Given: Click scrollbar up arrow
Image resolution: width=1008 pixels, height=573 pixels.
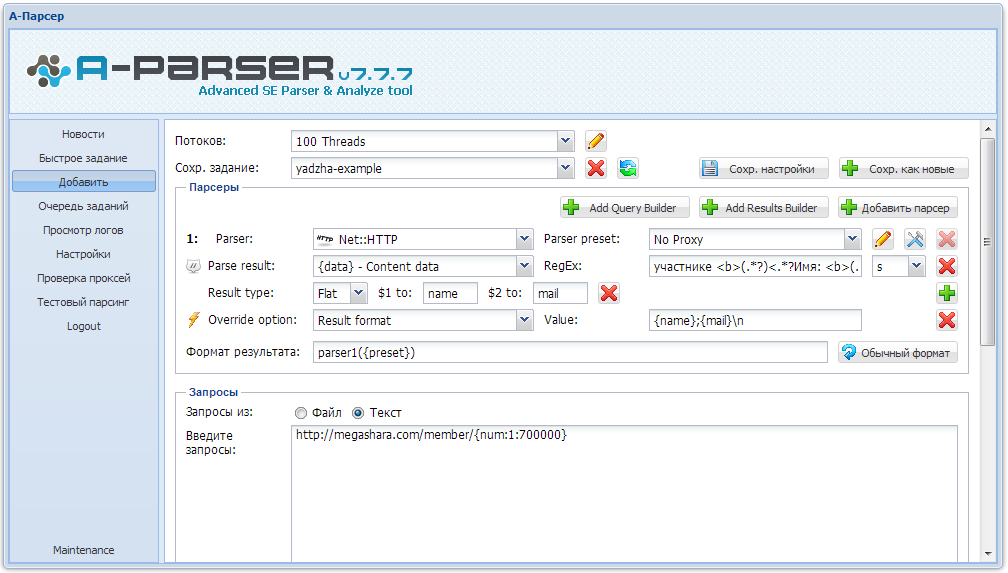Looking at the screenshot, I should (987, 129).
